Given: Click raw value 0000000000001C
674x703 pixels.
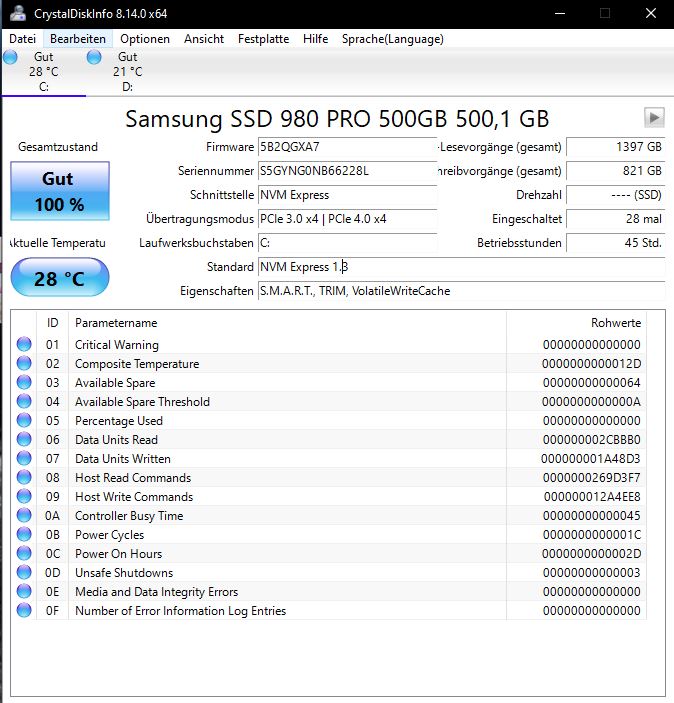Looking at the screenshot, I should pos(591,535).
